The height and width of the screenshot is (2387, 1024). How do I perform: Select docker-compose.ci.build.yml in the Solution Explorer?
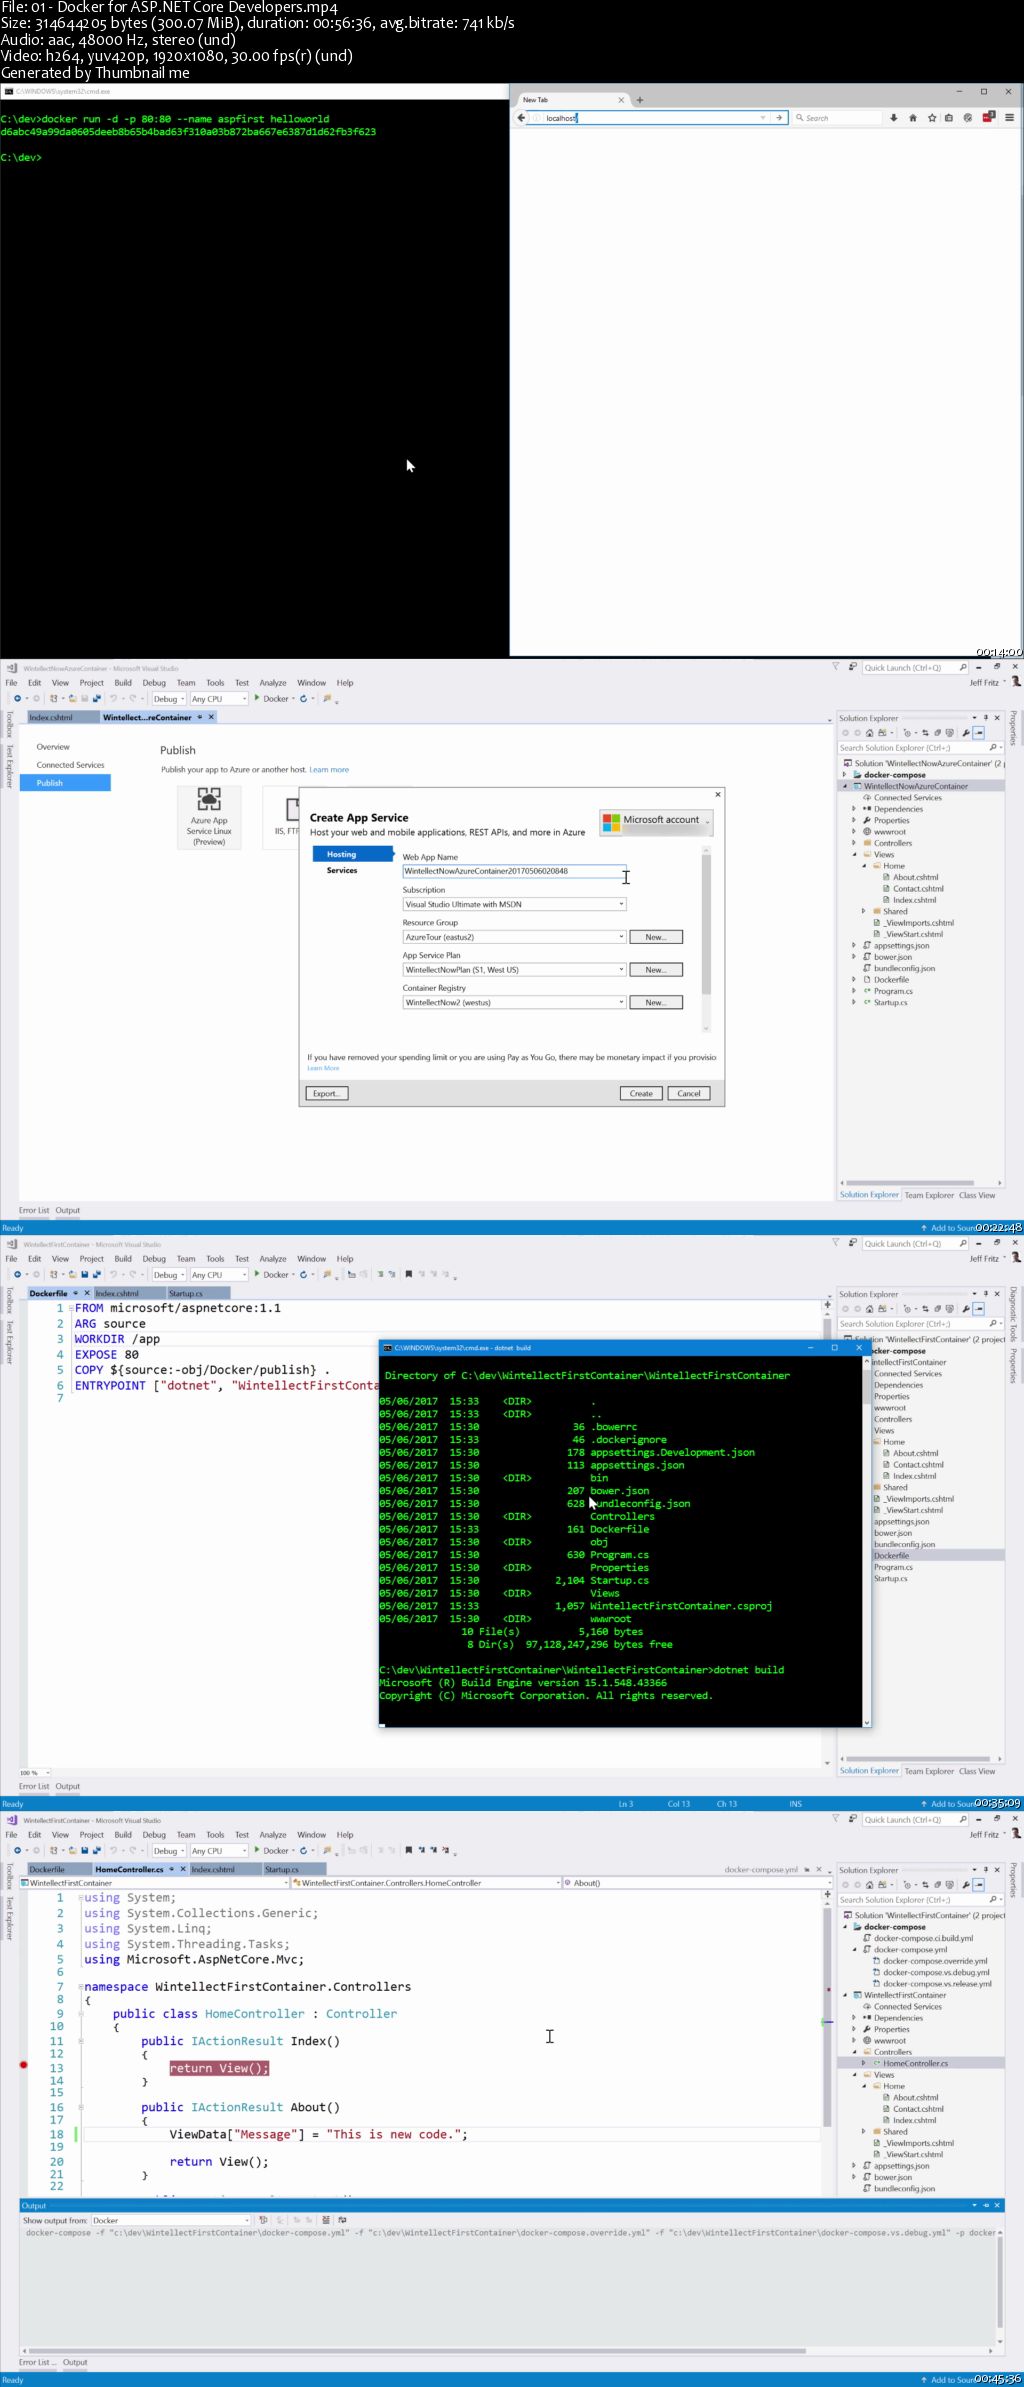tap(923, 1938)
